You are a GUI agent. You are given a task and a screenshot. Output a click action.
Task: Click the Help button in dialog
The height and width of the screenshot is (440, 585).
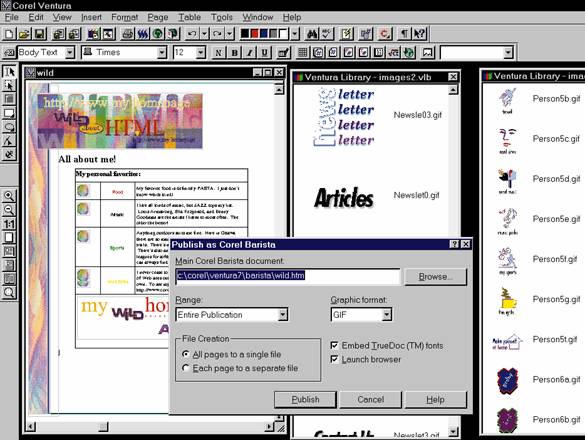[x=435, y=399]
